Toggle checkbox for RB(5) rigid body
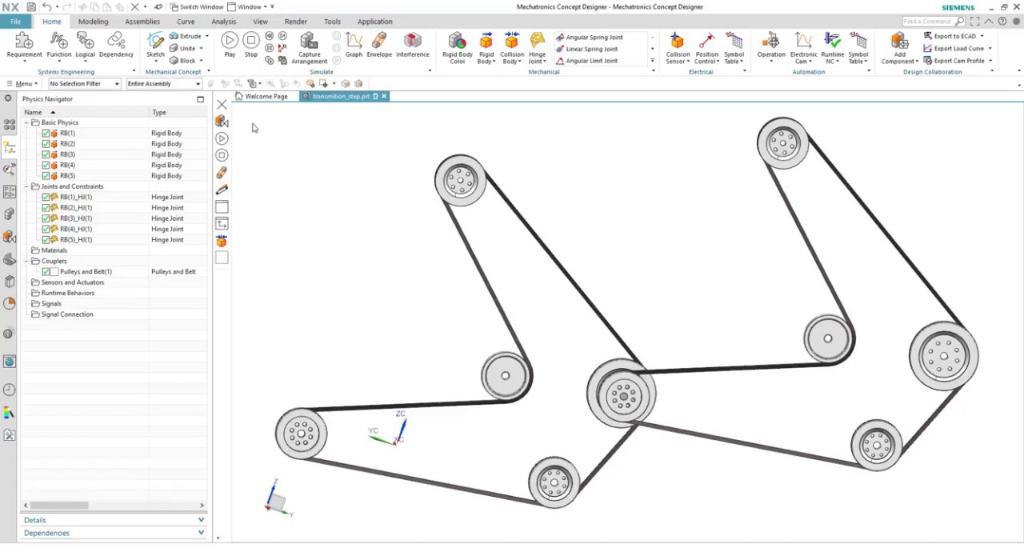This screenshot has height=552, width=1024. coord(46,176)
